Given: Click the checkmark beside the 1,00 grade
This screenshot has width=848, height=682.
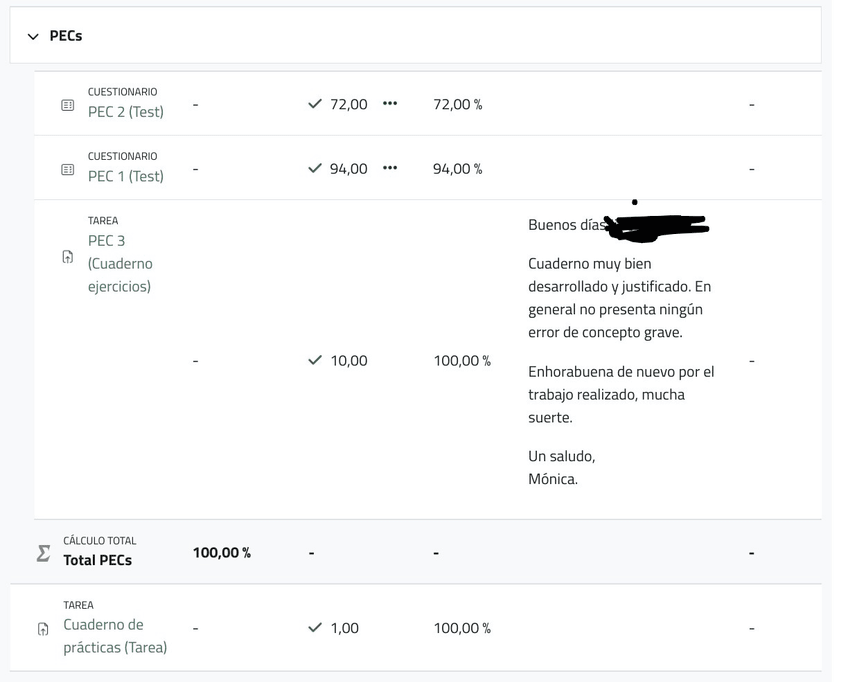Looking at the screenshot, I should [316, 628].
